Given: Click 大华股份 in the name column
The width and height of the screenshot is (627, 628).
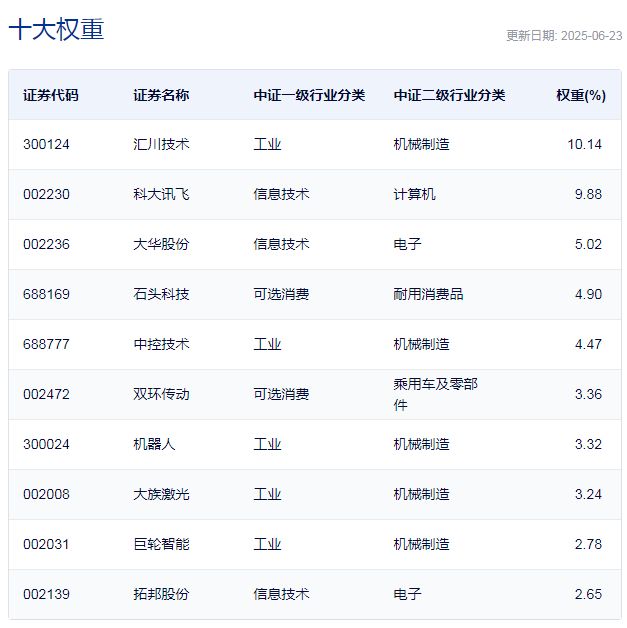Looking at the screenshot, I should 161,244.
